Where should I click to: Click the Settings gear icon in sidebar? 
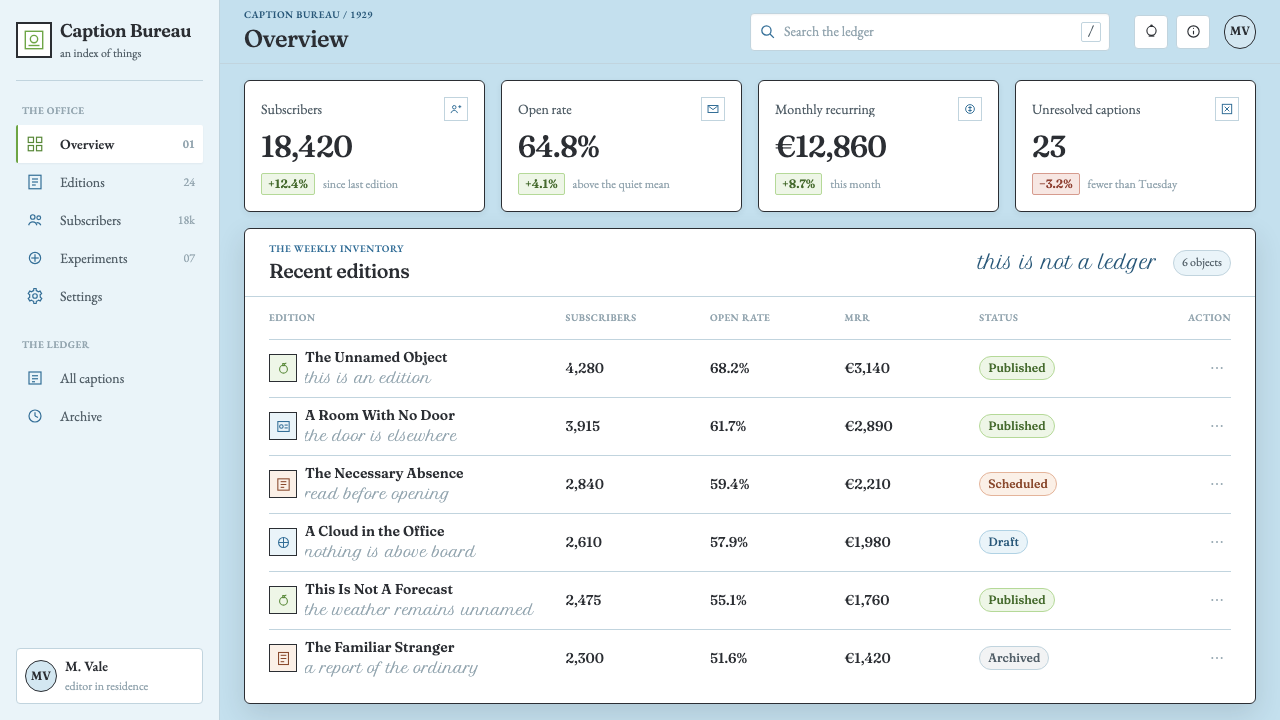[x=35, y=296]
